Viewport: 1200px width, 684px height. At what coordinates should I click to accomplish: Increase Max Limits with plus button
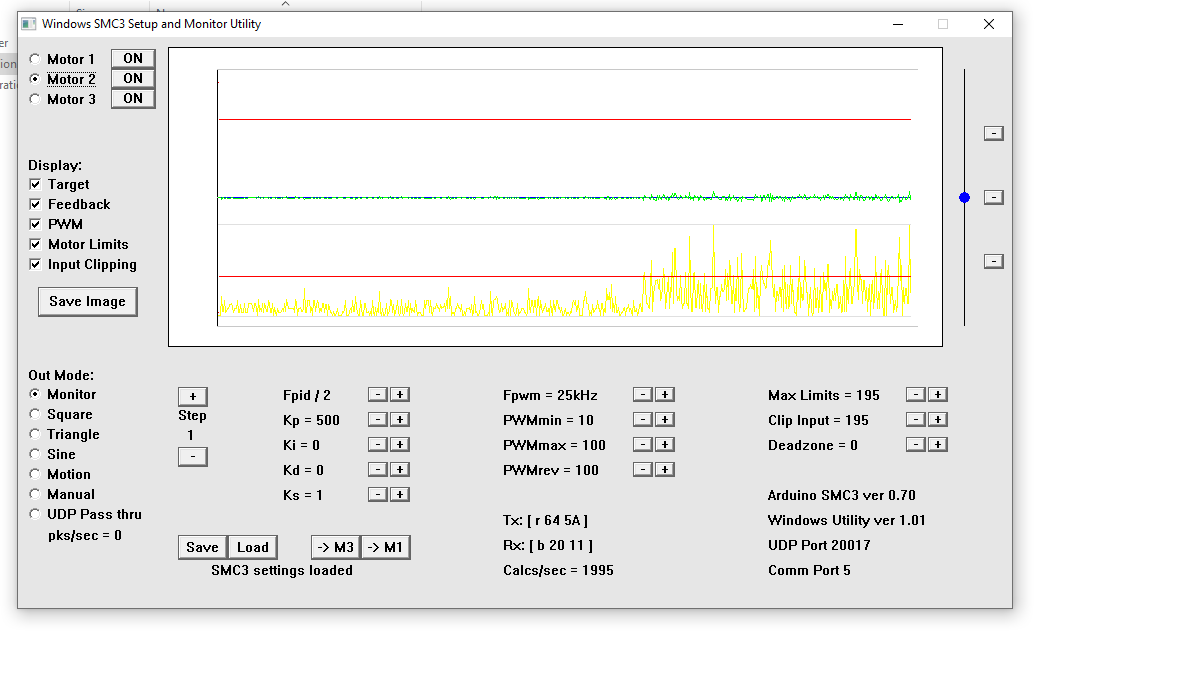938,394
